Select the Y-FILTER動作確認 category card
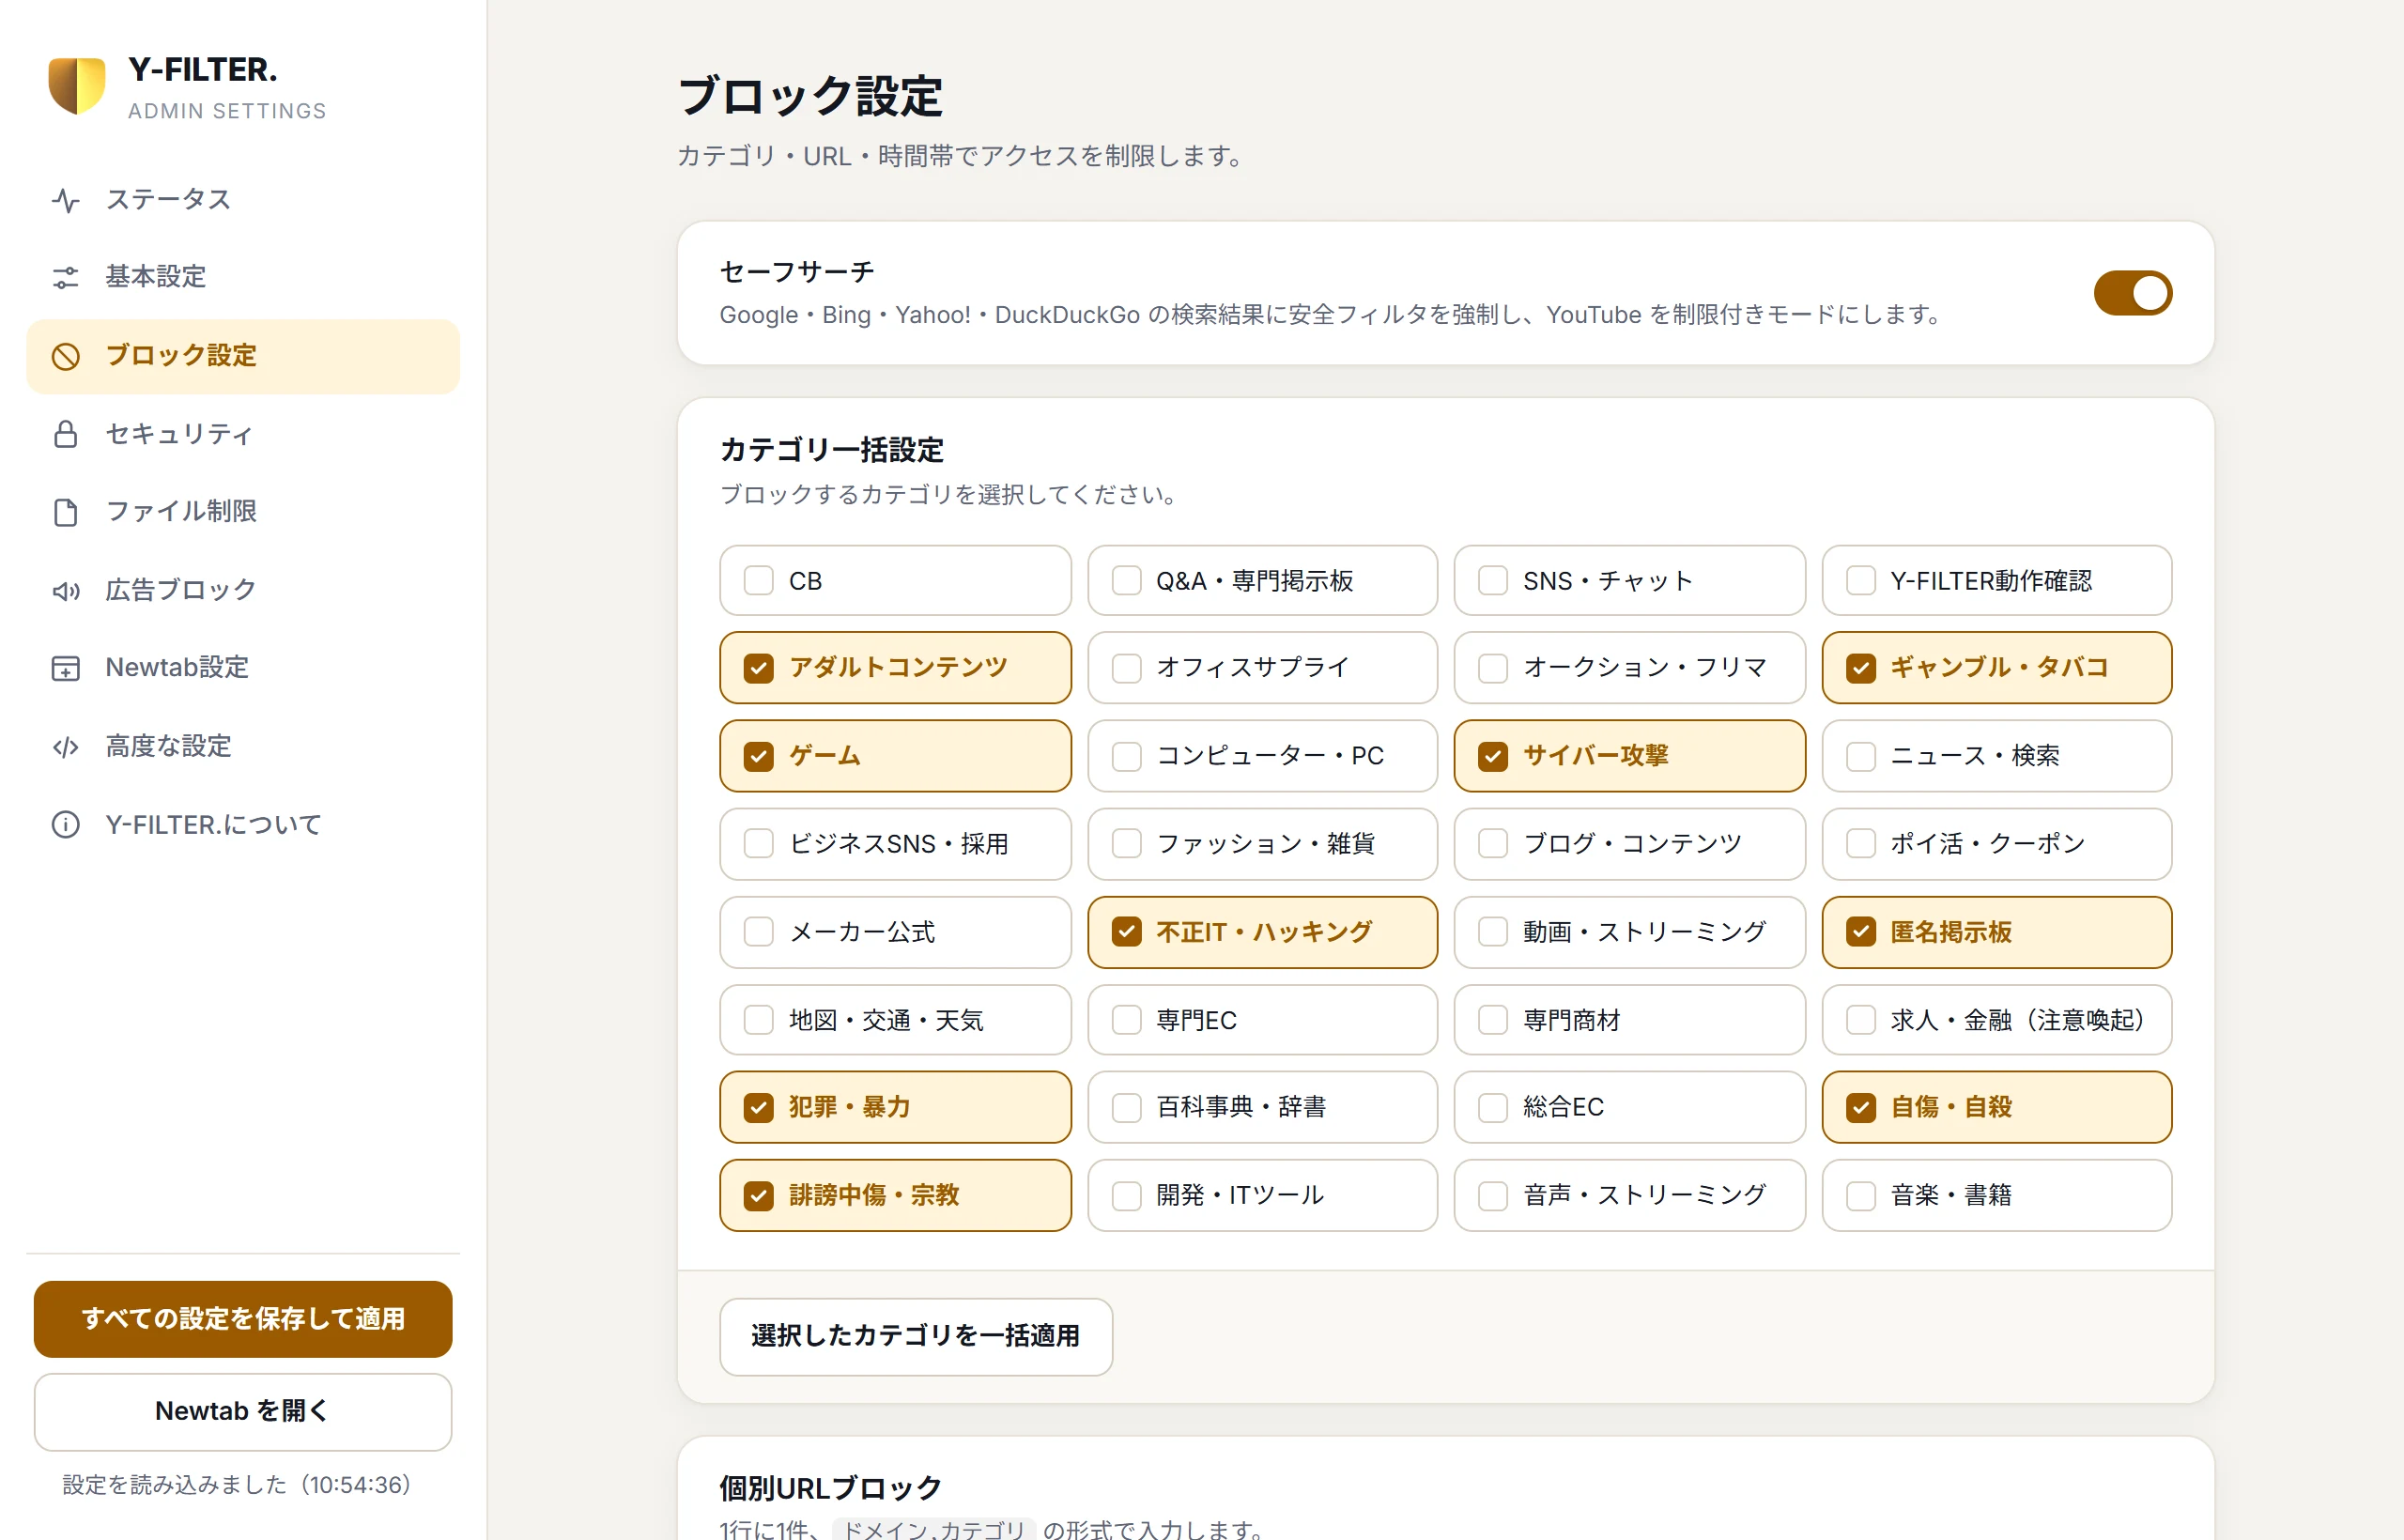The image size is (2404, 1540). tap(1997, 581)
